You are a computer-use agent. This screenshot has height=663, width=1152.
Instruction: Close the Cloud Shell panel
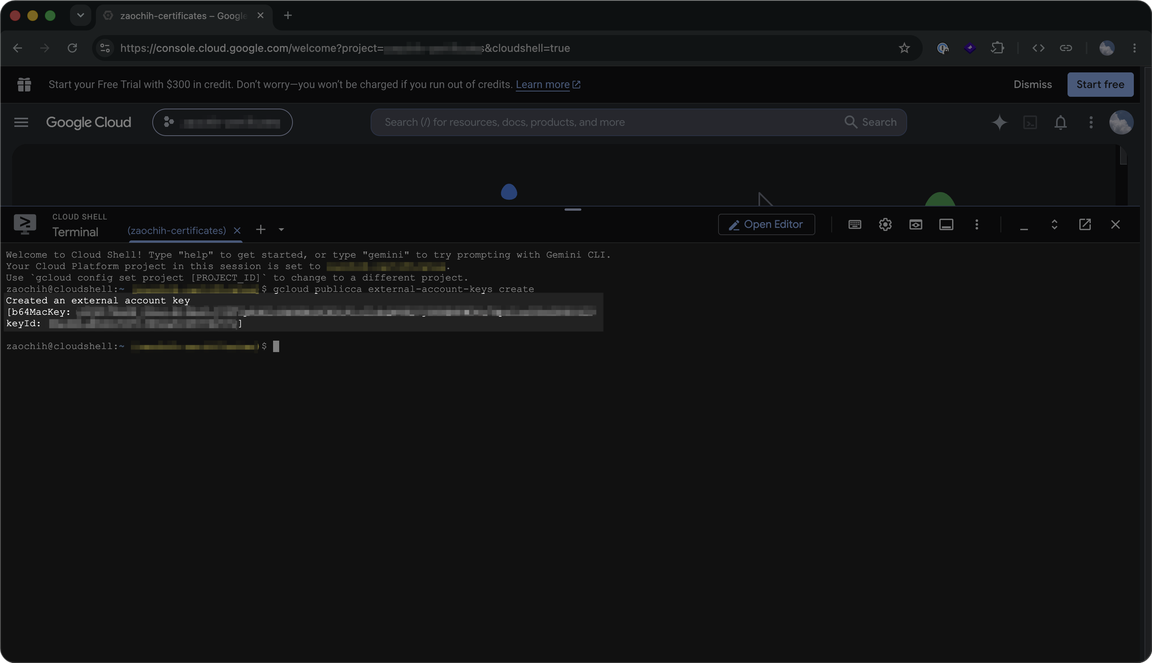coord(1115,224)
